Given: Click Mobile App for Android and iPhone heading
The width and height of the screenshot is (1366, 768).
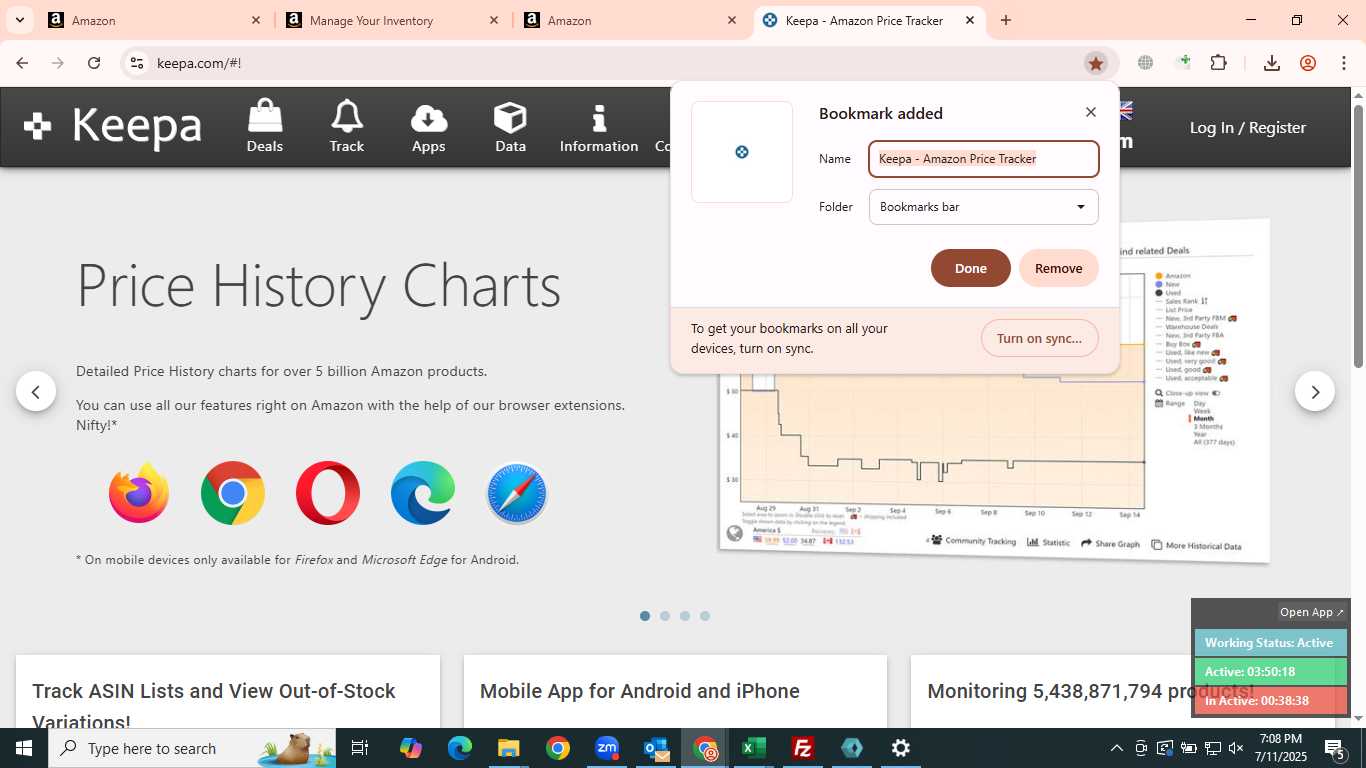Looking at the screenshot, I should [x=640, y=691].
